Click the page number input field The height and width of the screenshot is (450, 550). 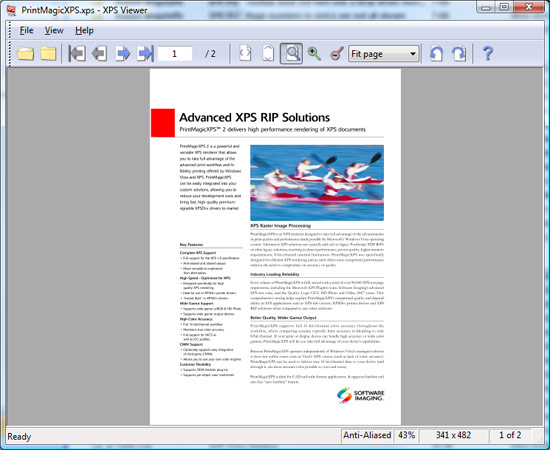point(175,54)
